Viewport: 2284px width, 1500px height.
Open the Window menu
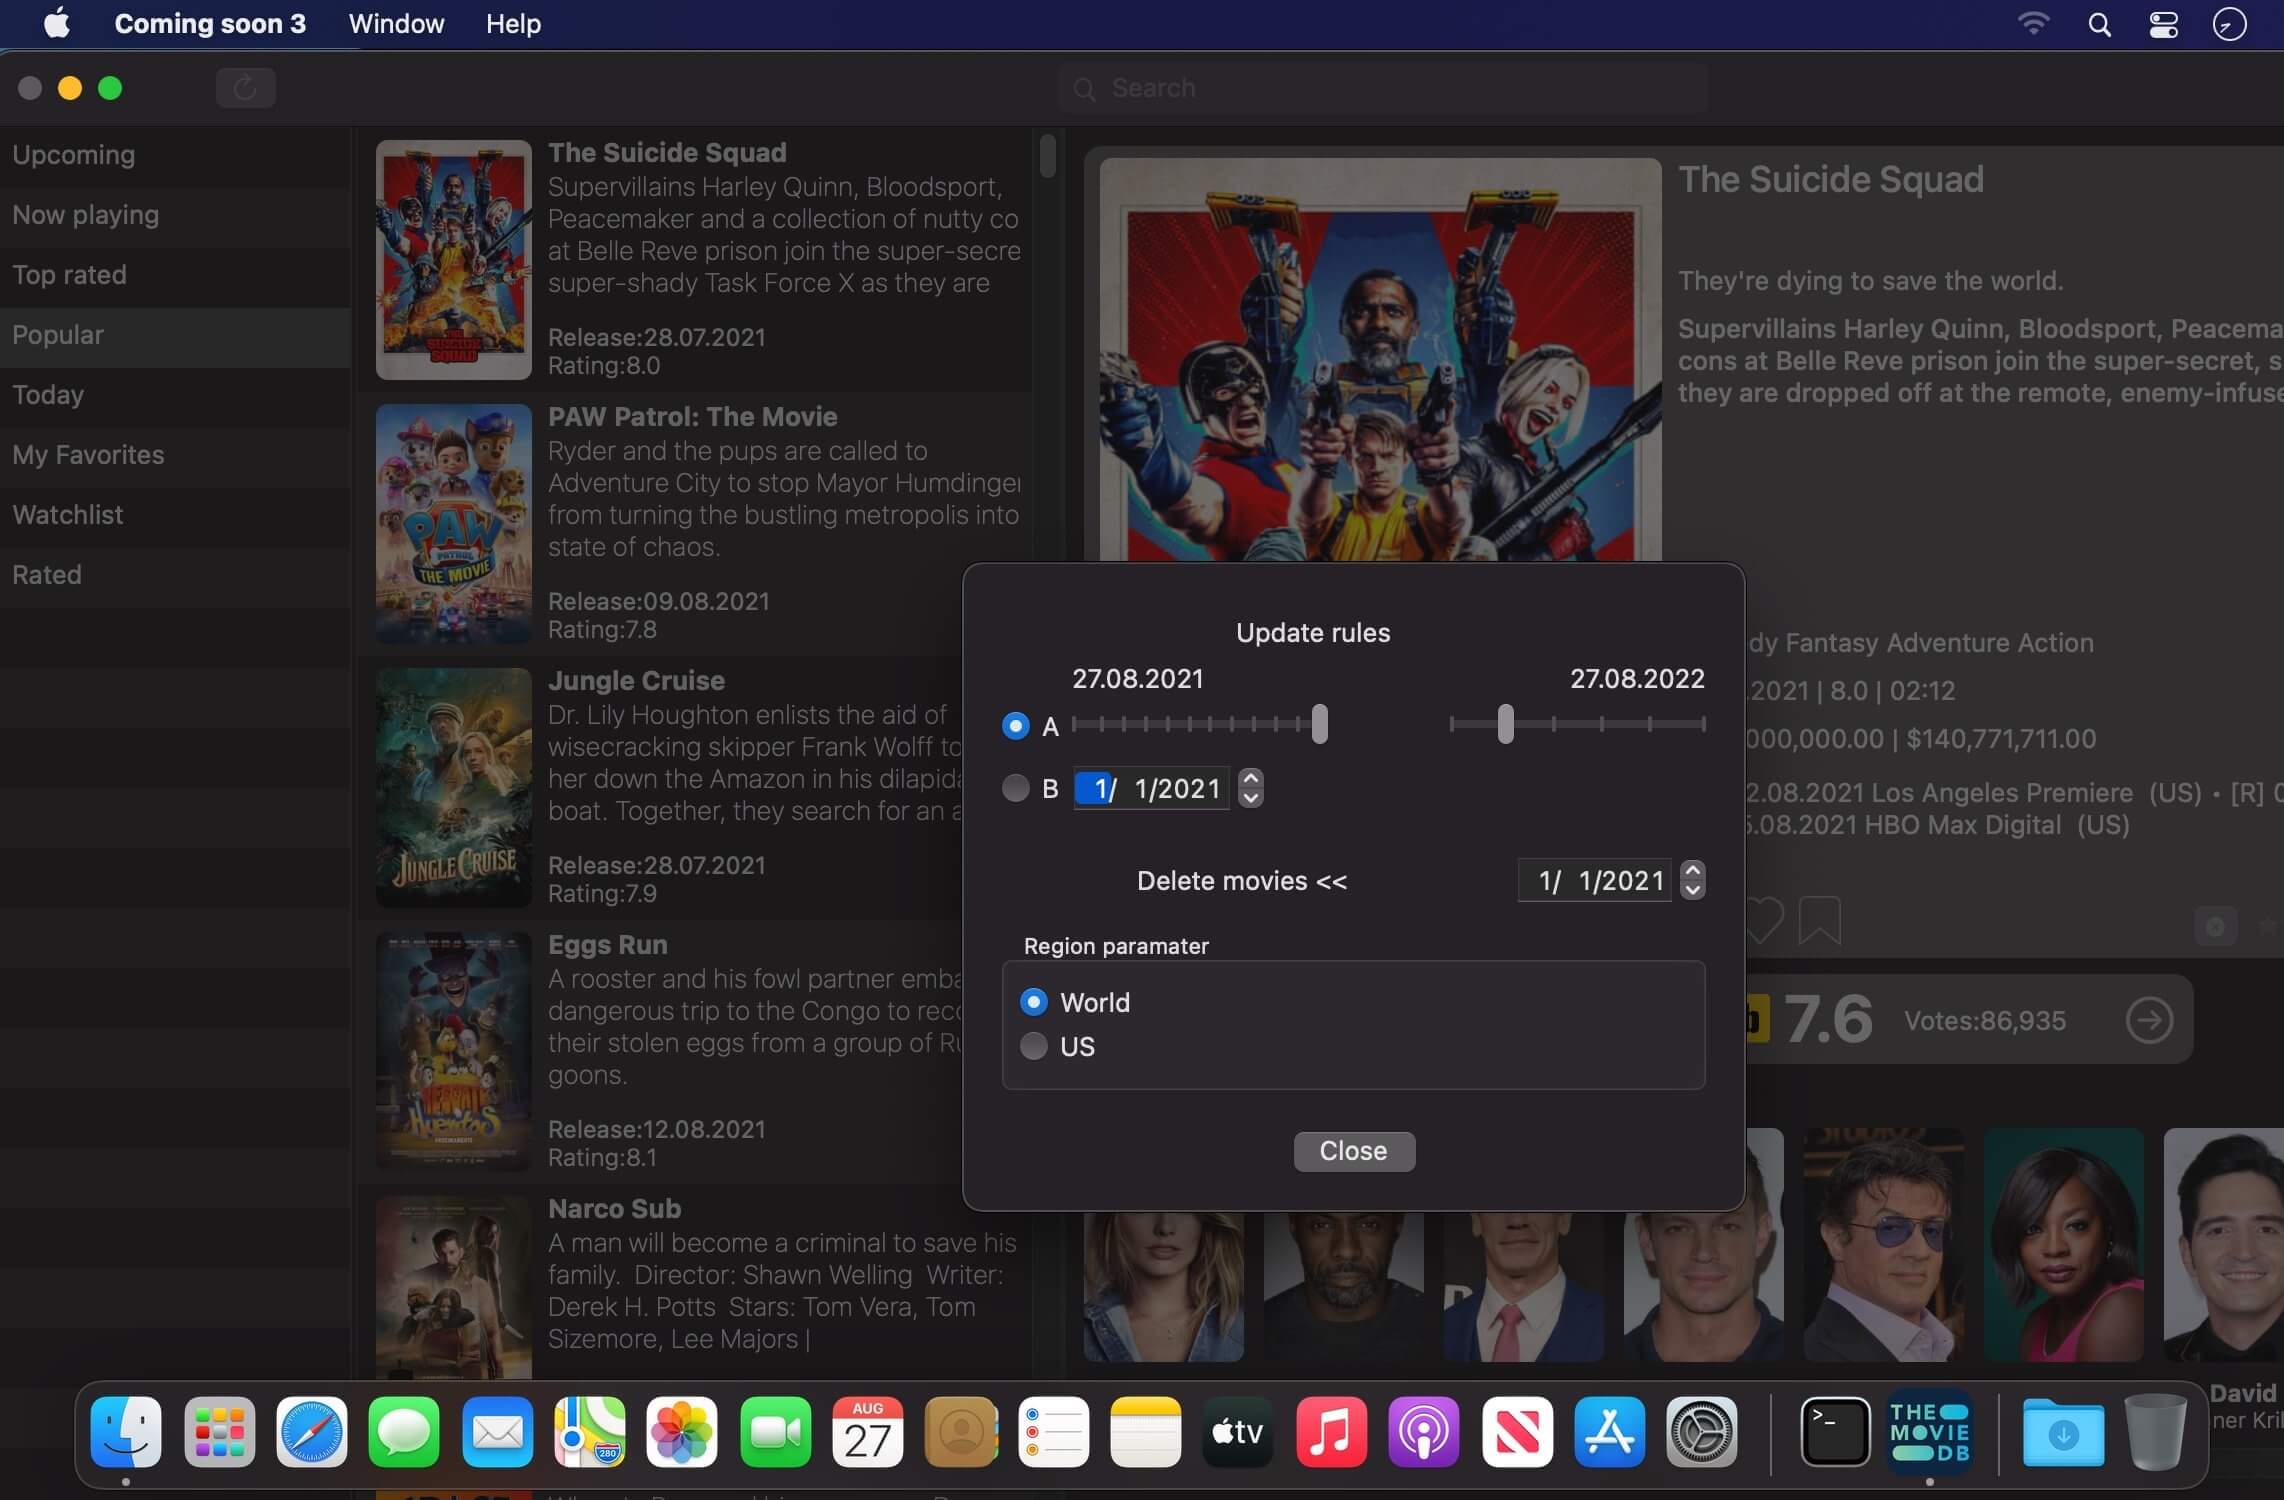click(396, 24)
